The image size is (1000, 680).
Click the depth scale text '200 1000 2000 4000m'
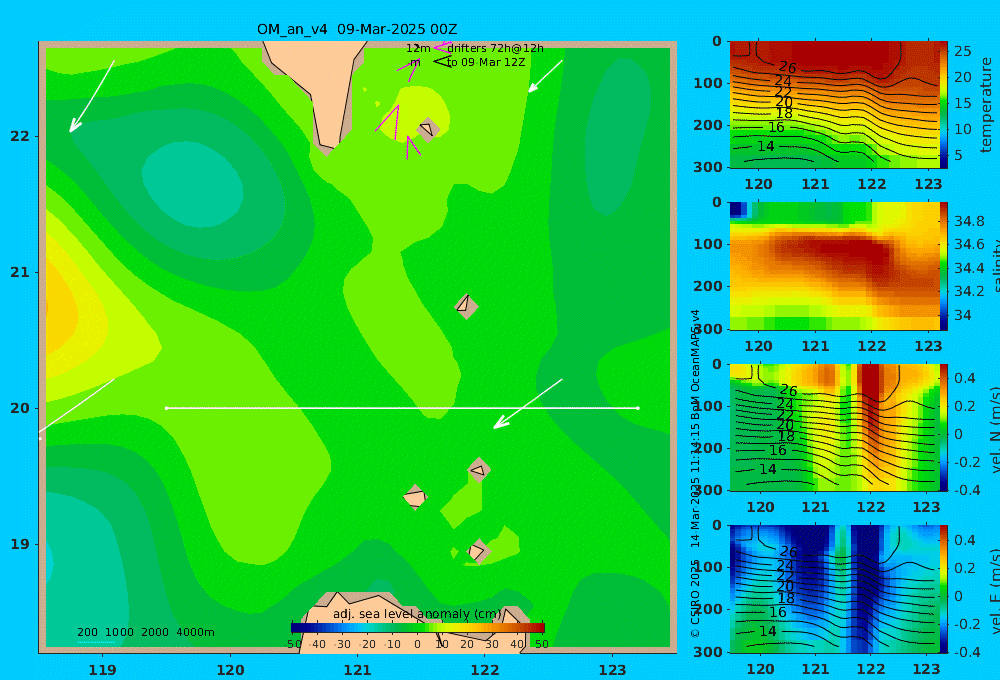(145, 632)
